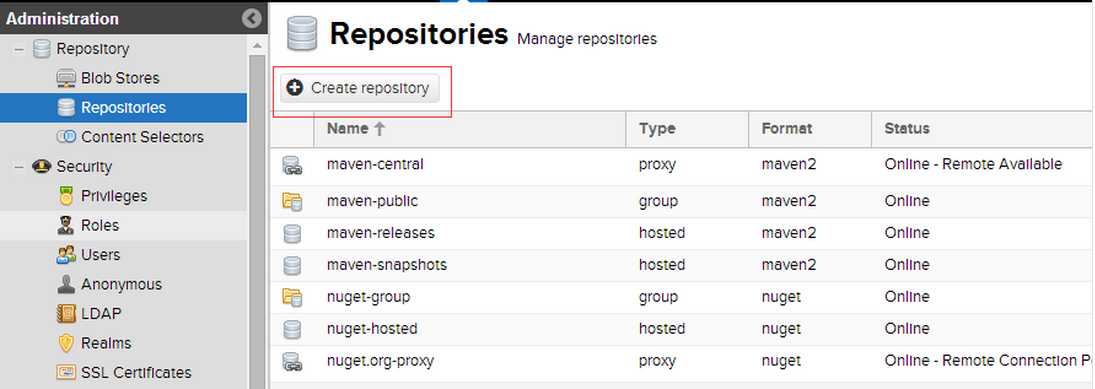Image resolution: width=1095 pixels, height=389 pixels.
Task: Click the Security folder label in the tree
Action: pyautogui.click(x=84, y=167)
